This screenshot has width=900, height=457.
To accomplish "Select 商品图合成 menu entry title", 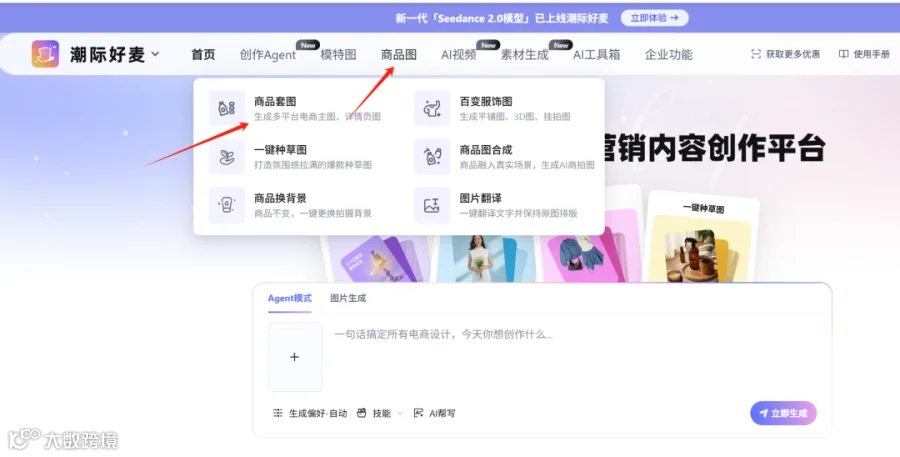I will (486, 150).
